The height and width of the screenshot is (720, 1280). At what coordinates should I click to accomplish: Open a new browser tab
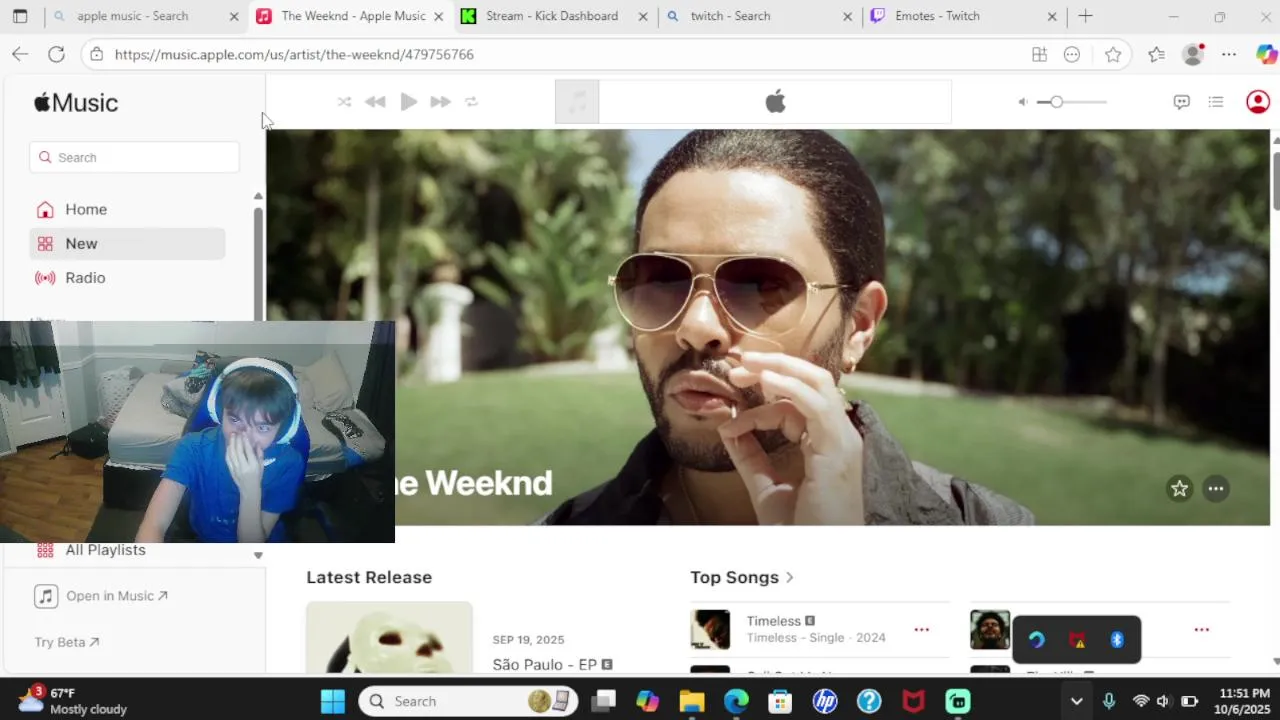coord(1085,16)
